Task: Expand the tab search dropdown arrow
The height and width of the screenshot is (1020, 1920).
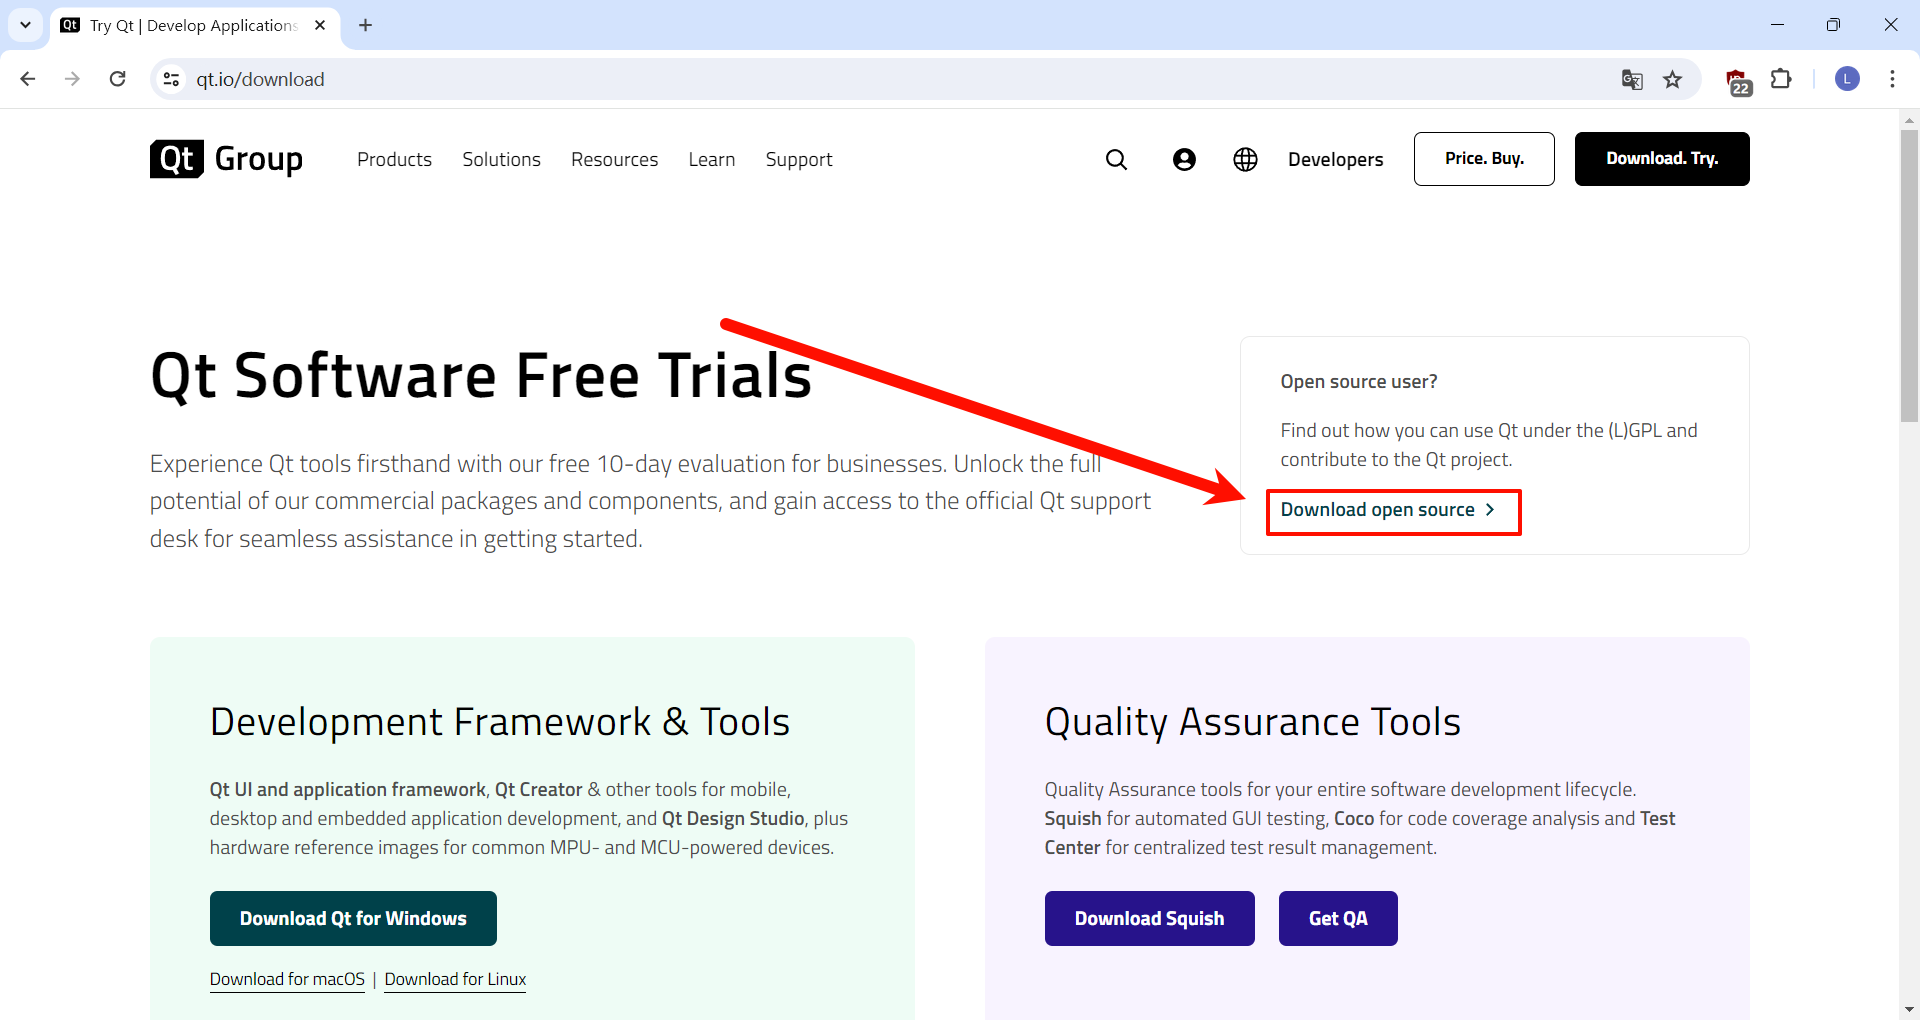Action: 25,25
